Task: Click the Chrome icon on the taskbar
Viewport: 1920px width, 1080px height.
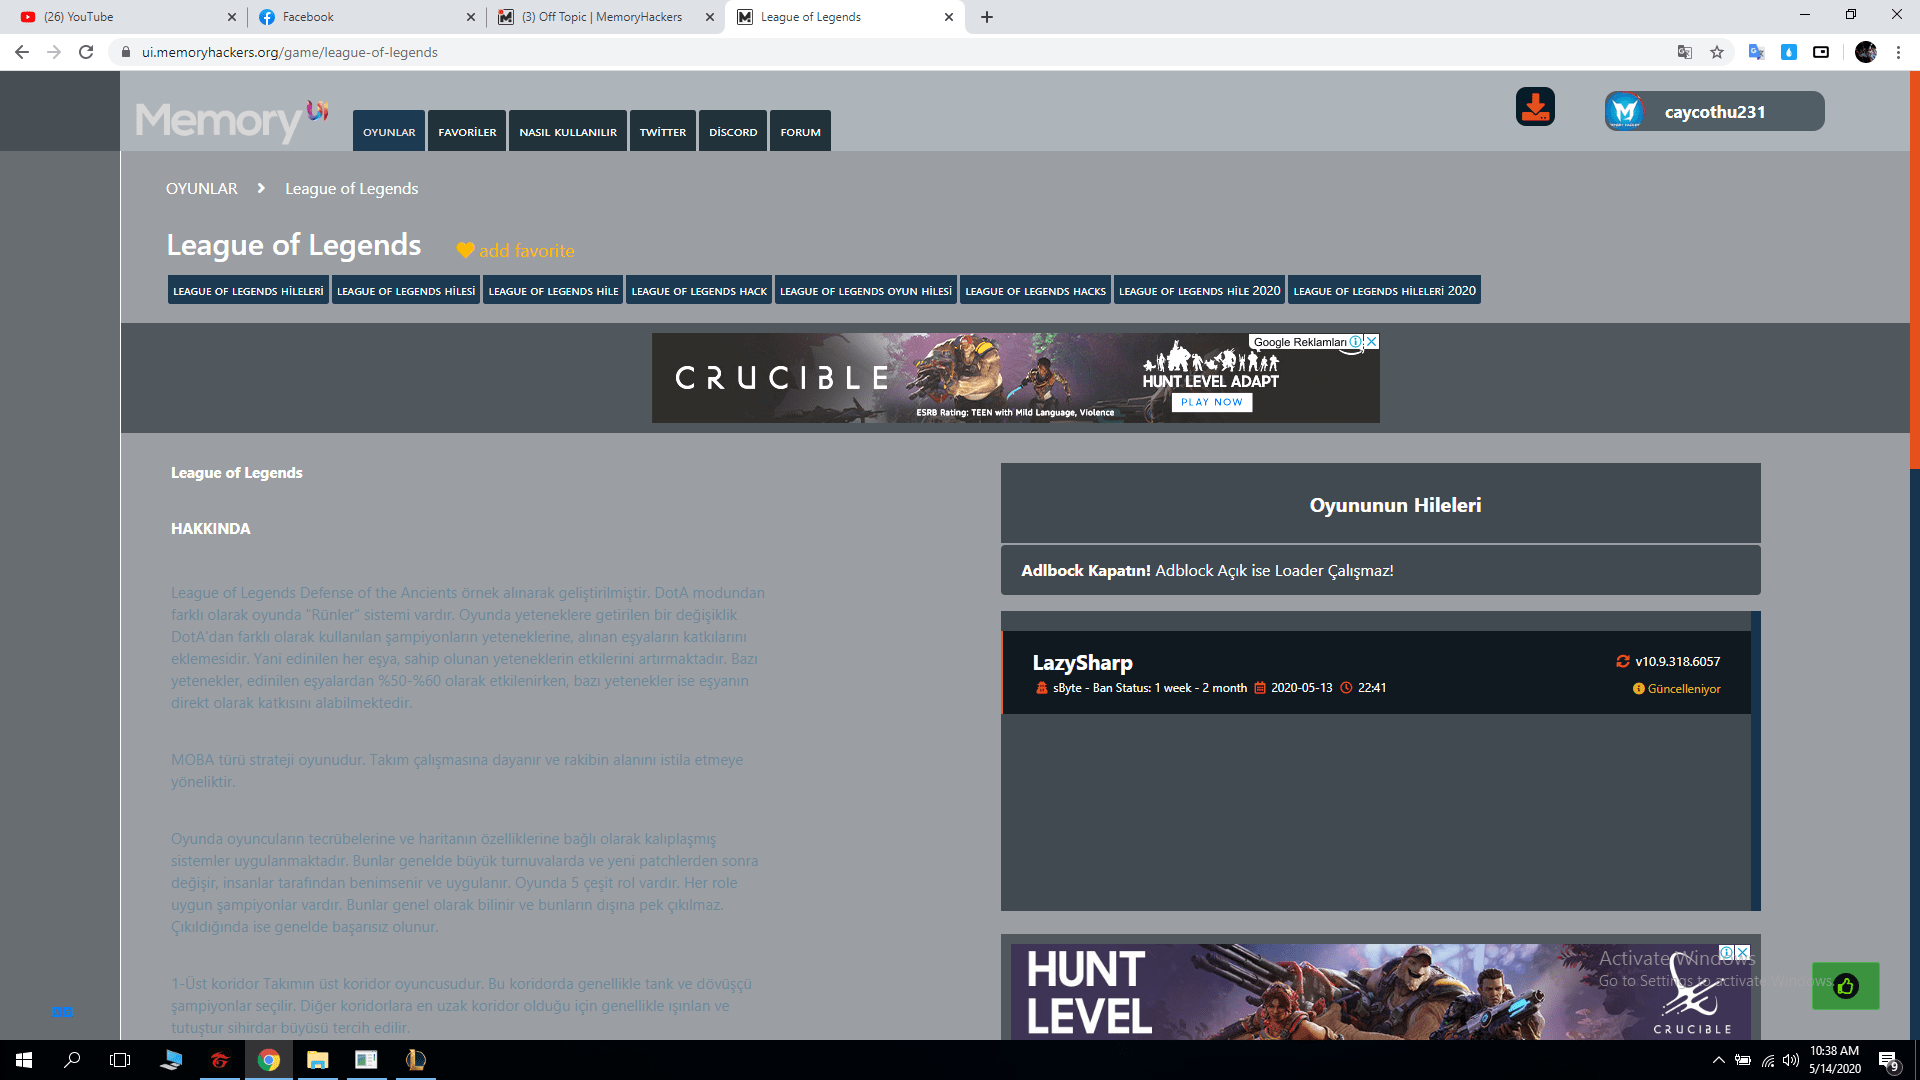Action: point(269,1060)
